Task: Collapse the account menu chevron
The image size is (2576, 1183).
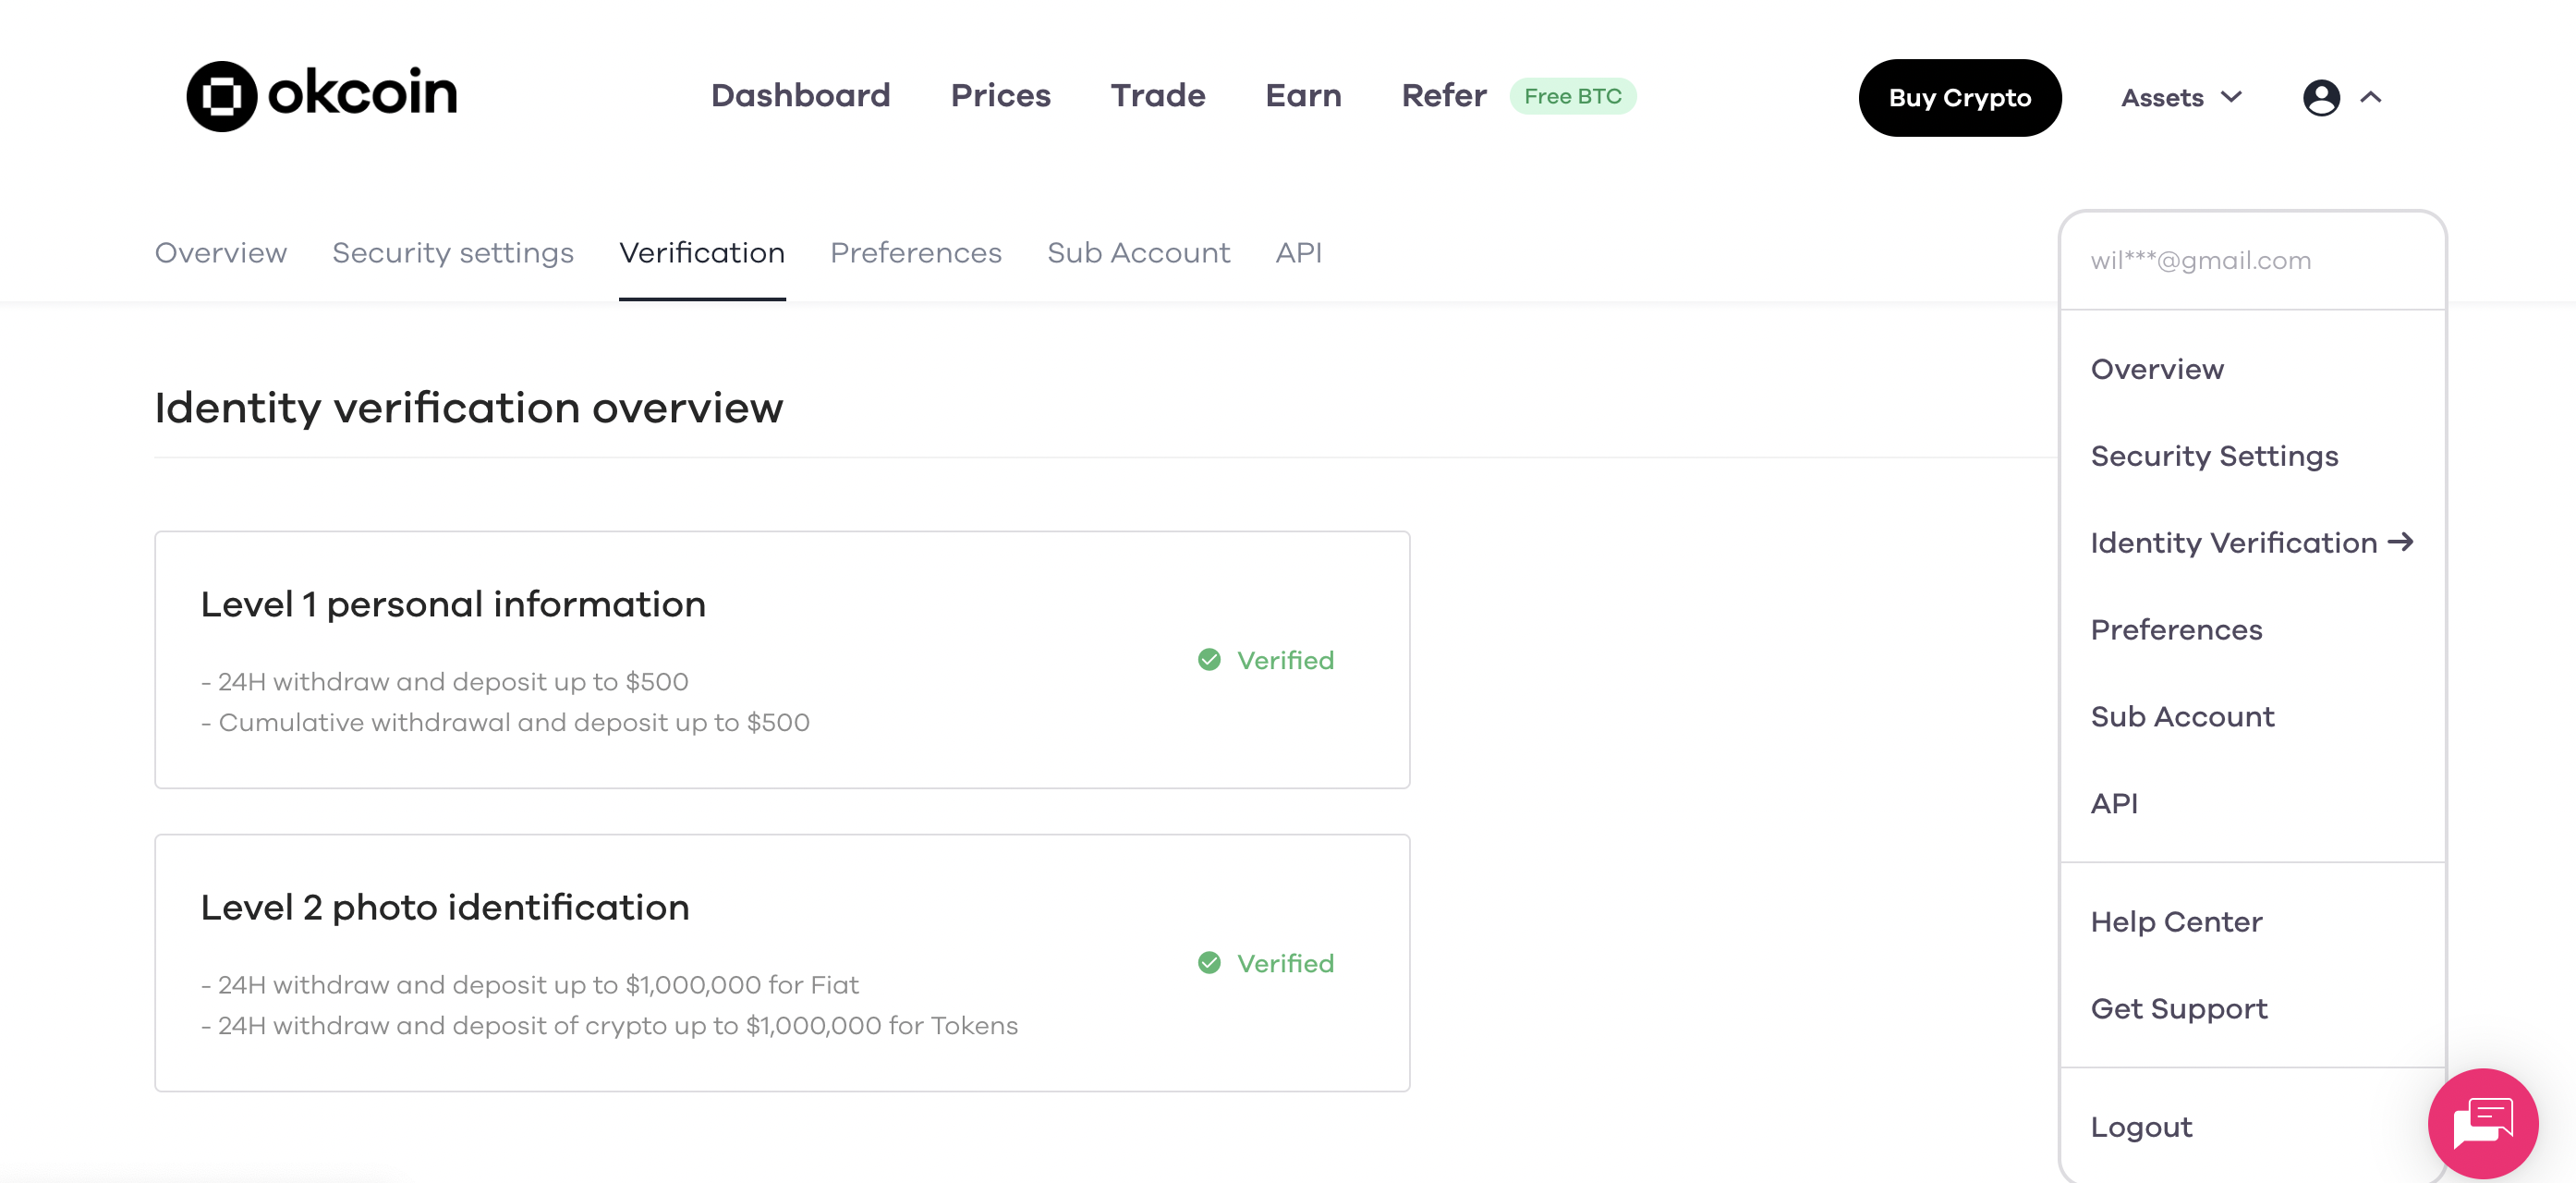Action: point(2371,97)
